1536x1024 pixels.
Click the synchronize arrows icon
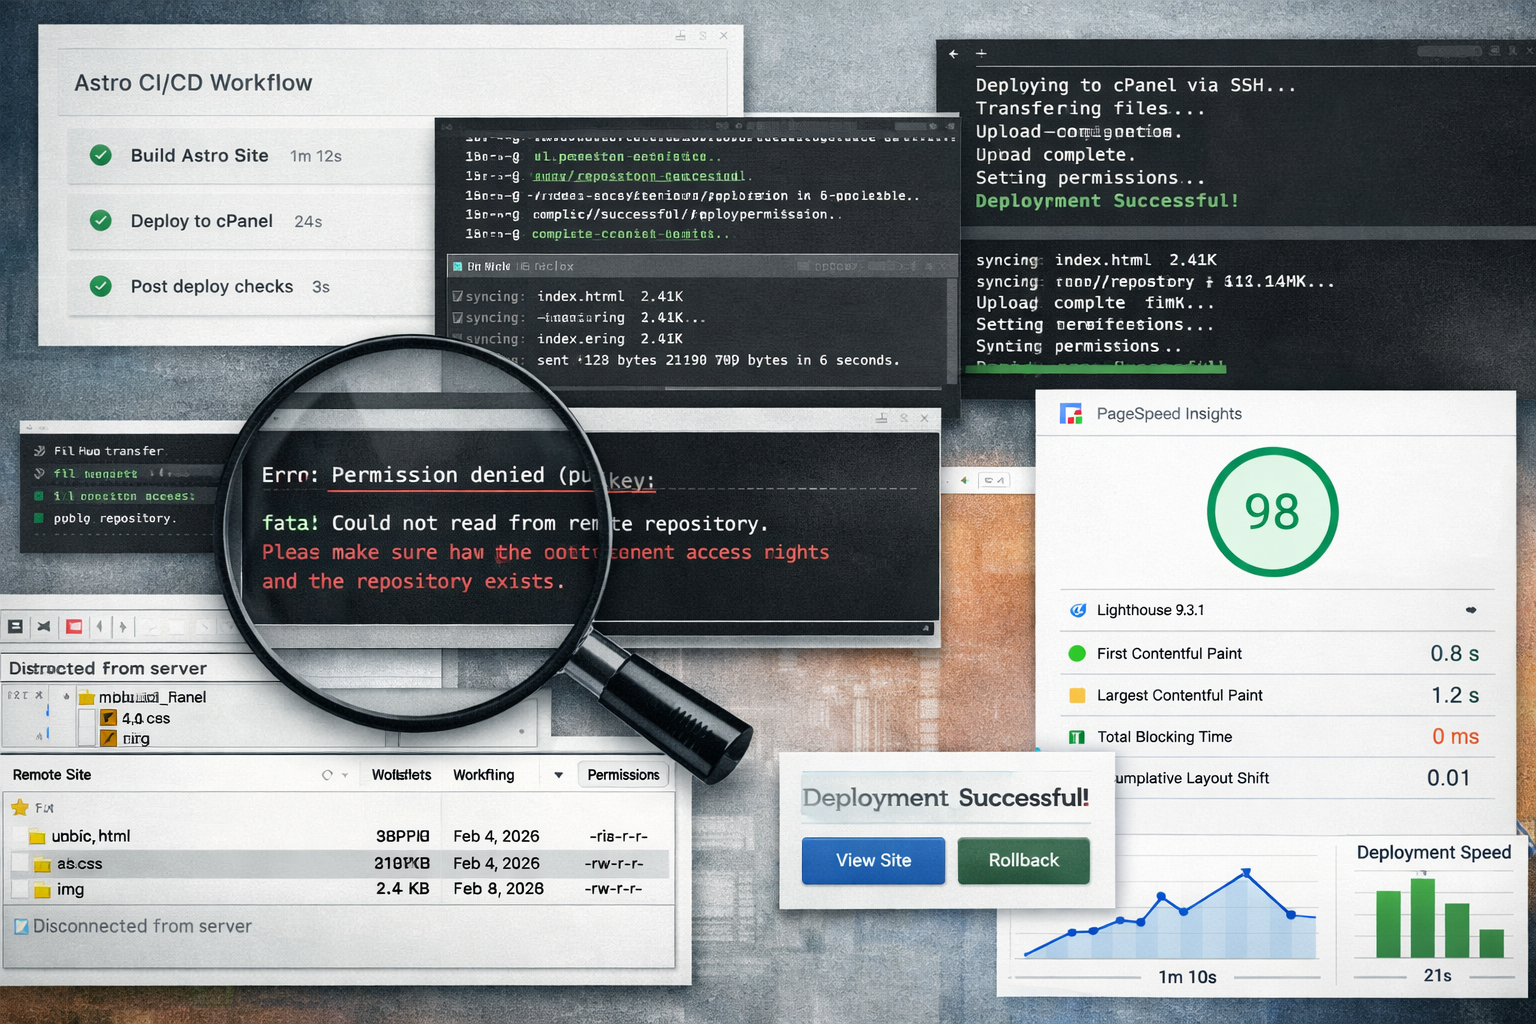44,626
